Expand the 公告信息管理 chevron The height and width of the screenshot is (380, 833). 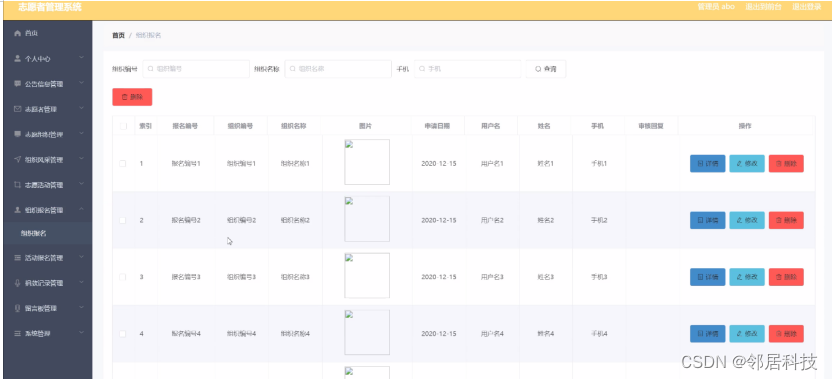[x=82, y=83]
